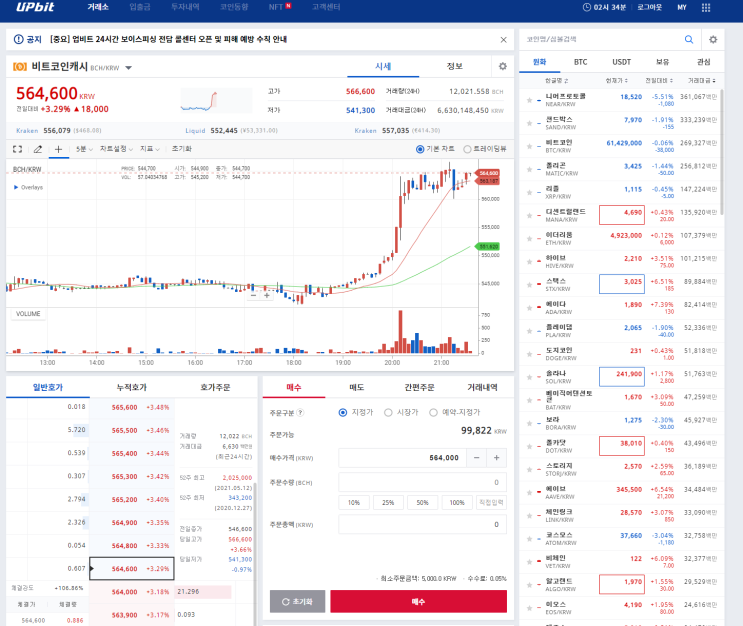This screenshot has width=743, height=626.
Task: Click the coin name search field
Action: [602, 39]
